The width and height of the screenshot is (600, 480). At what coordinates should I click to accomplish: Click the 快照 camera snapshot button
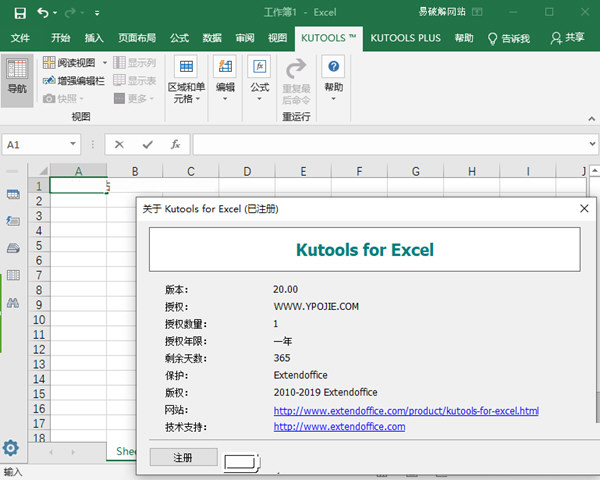coord(63,99)
